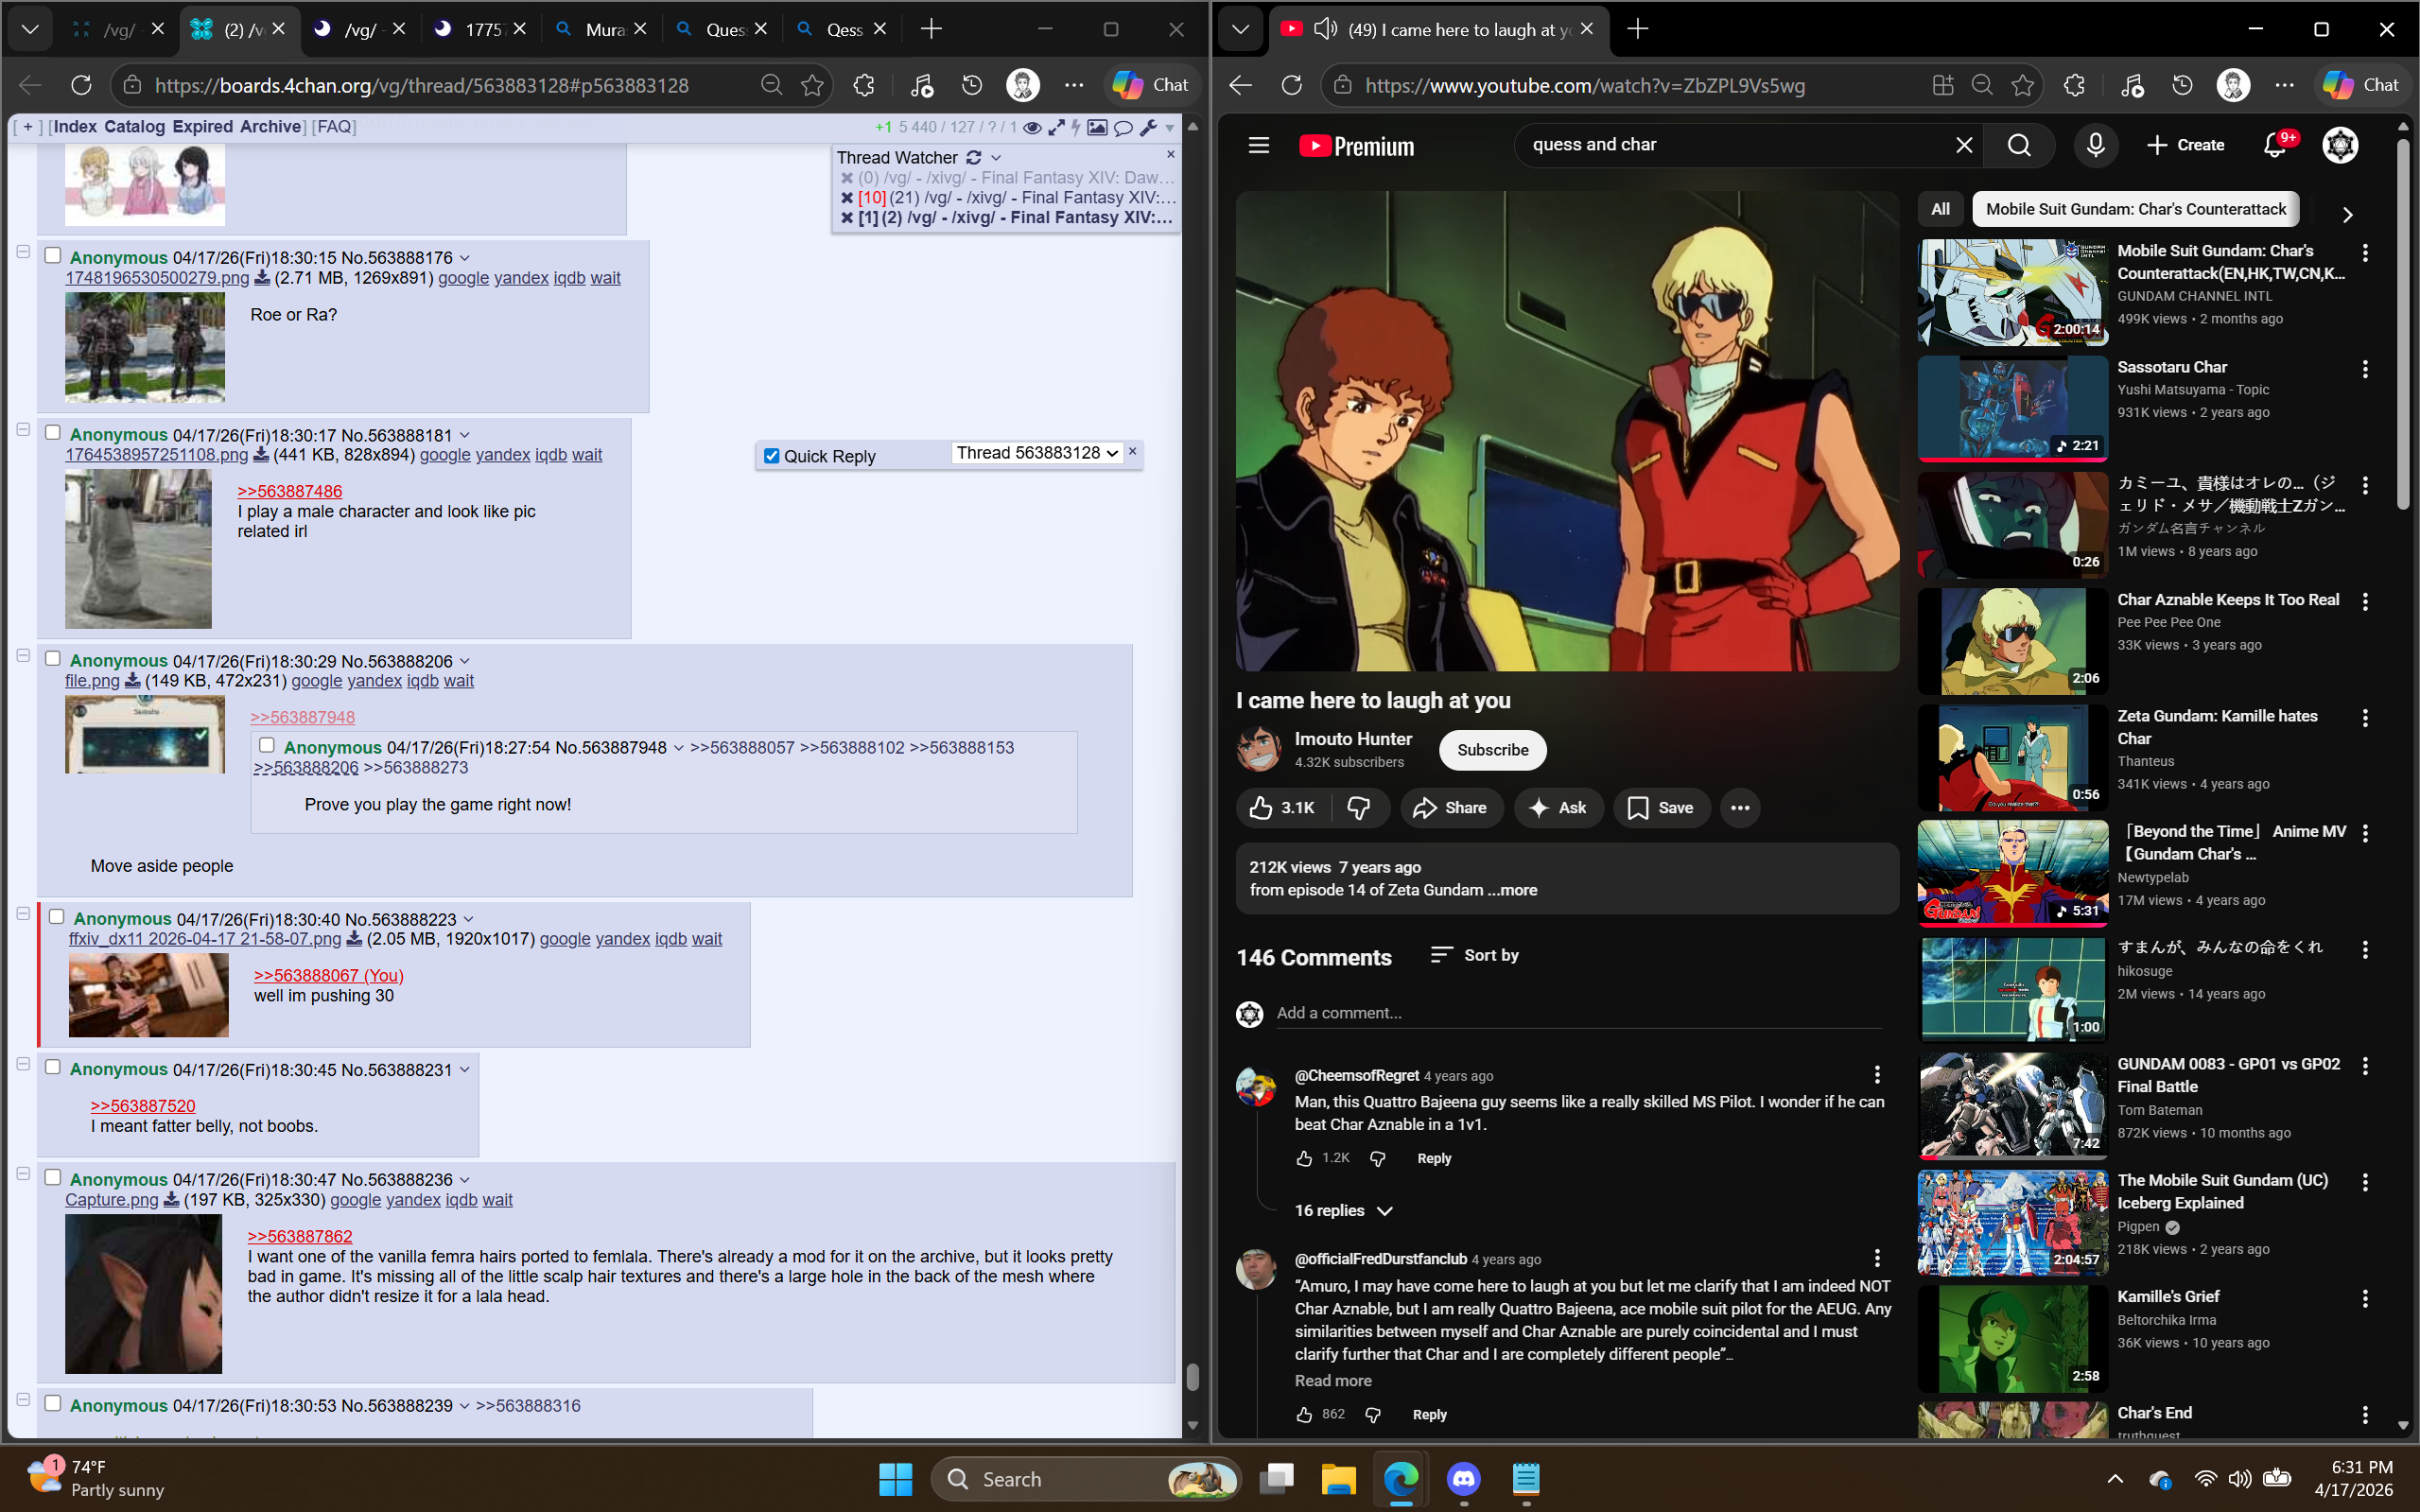
Task: Select checkbox of post No.563888231
Action: coord(53,1067)
